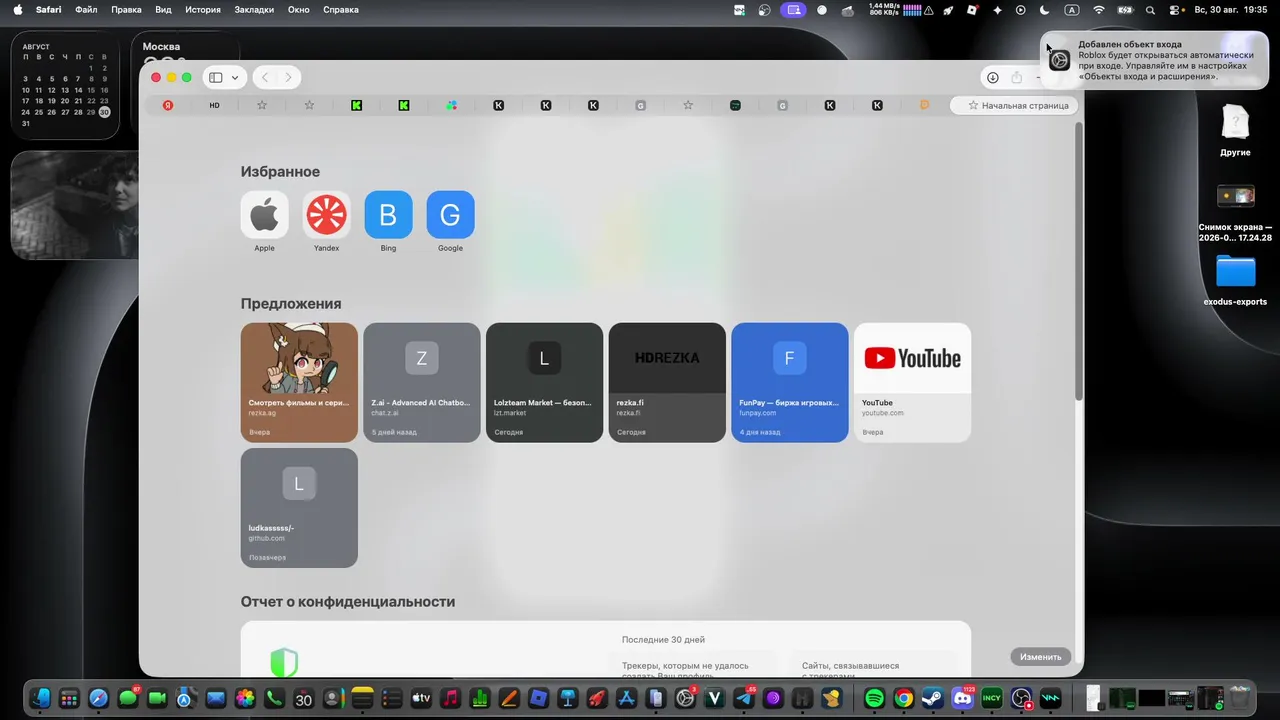Open the Trash in the Dock
Screen dimensions: 1280x720
coord(1240,698)
